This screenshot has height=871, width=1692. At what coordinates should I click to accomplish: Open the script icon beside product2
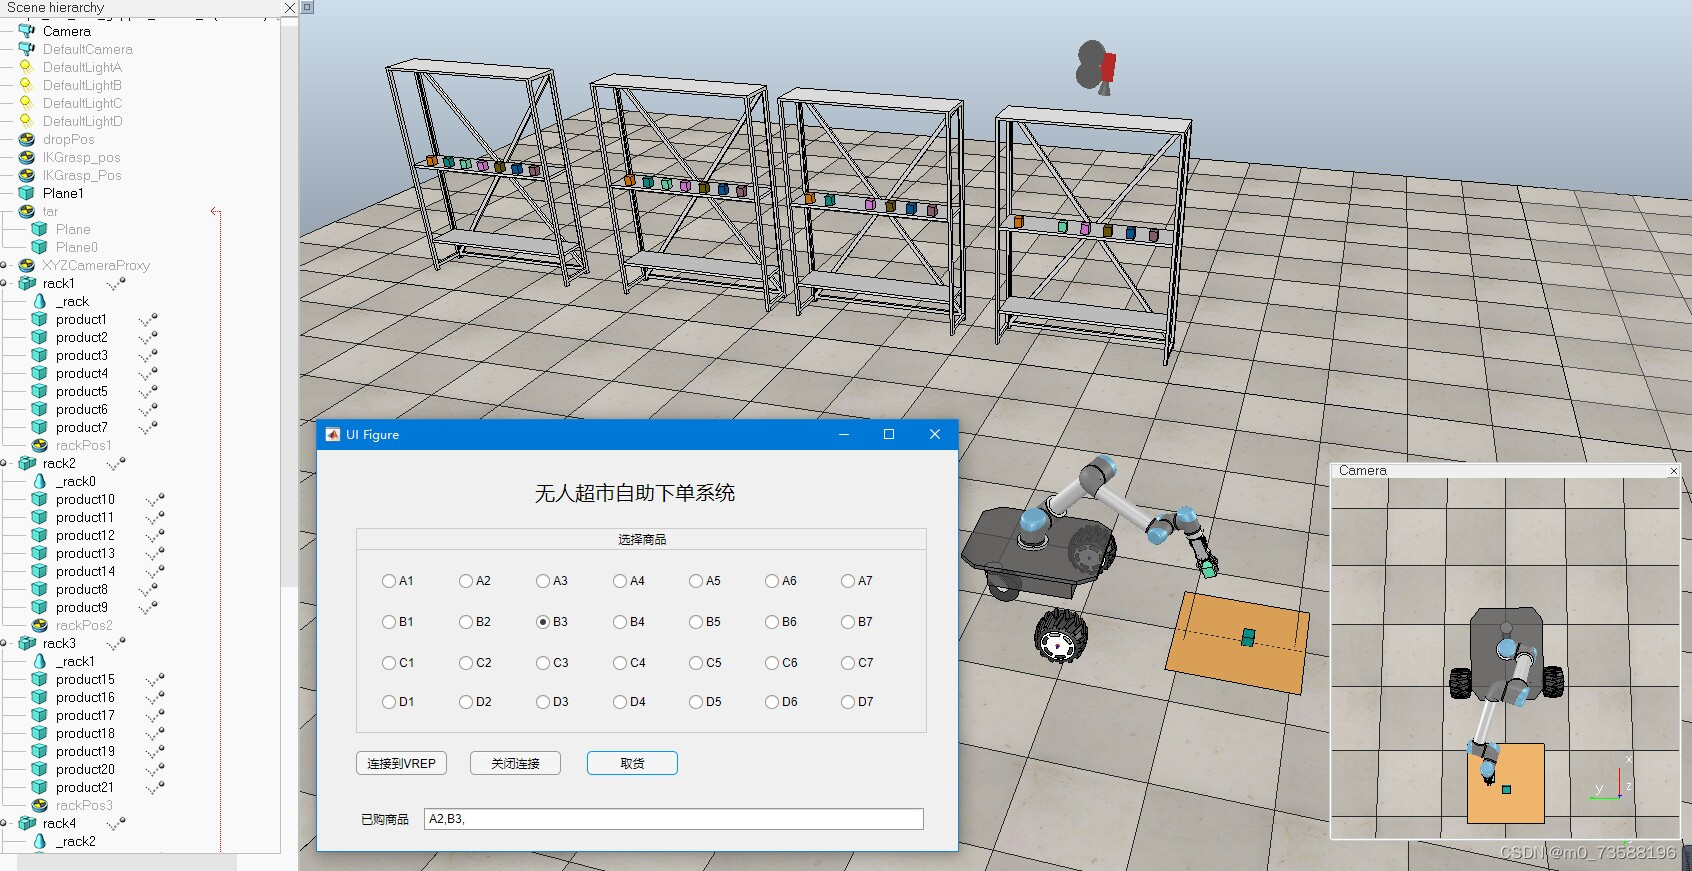pyautogui.click(x=148, y=338)
